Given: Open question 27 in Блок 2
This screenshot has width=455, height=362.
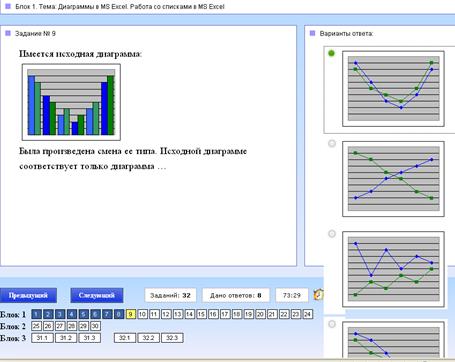Looking at the screenshot, I should (60, 326).
